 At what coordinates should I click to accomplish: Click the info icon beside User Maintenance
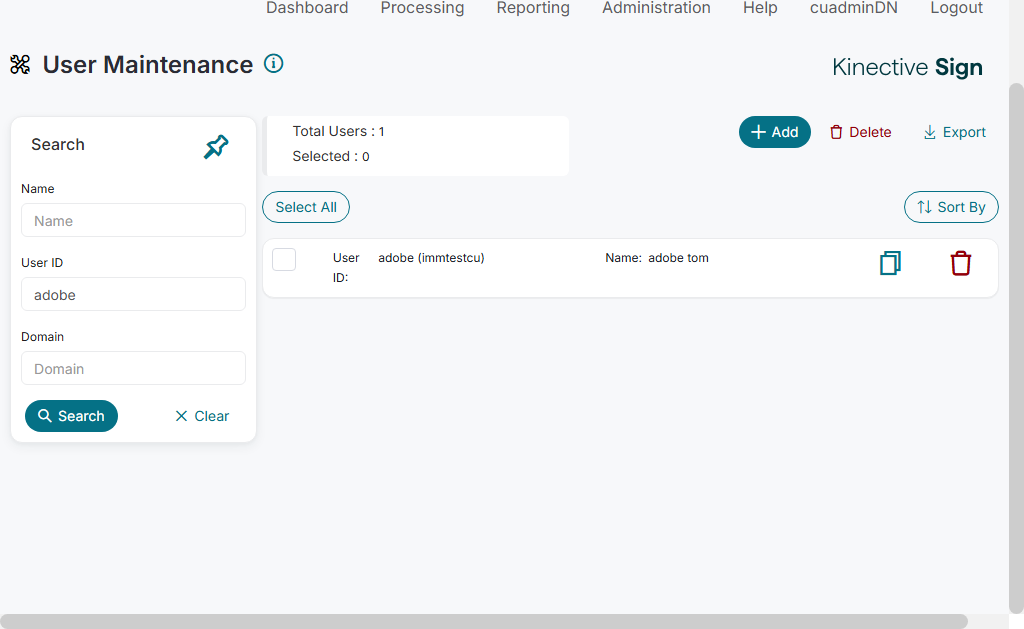click(x=273, y=64)
